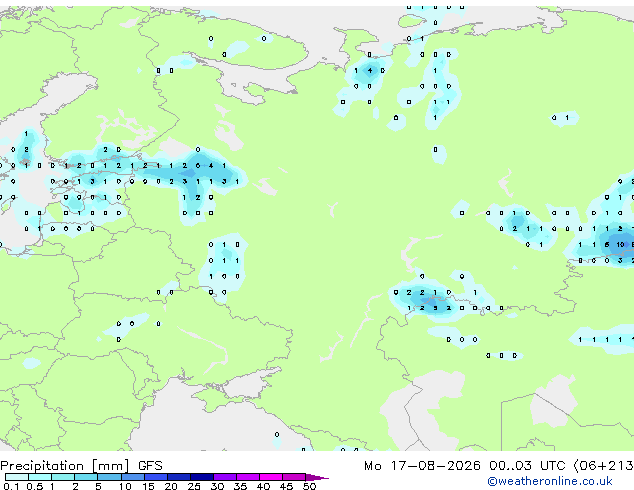This screenshot has width=634, height=490.
Task: Click the 10 mm precipitation value on the map
Action: [620, 245]
